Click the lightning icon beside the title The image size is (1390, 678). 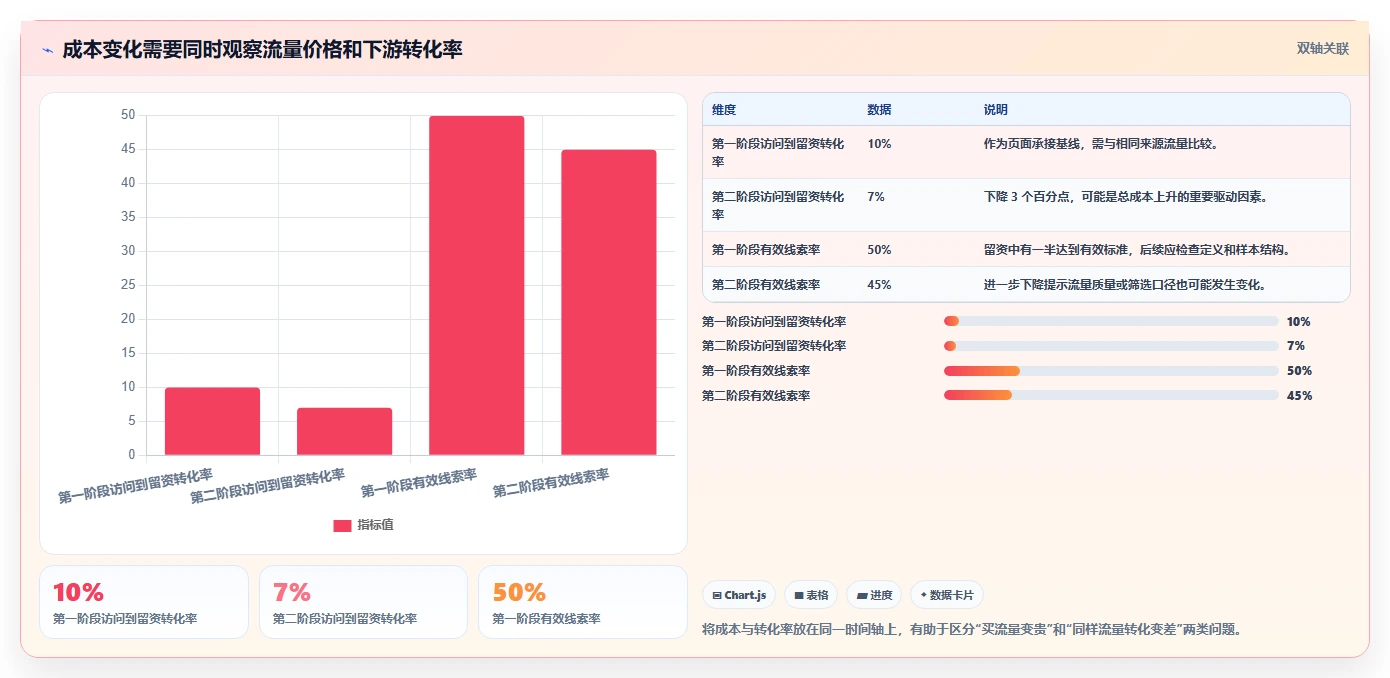coord(47,50)
